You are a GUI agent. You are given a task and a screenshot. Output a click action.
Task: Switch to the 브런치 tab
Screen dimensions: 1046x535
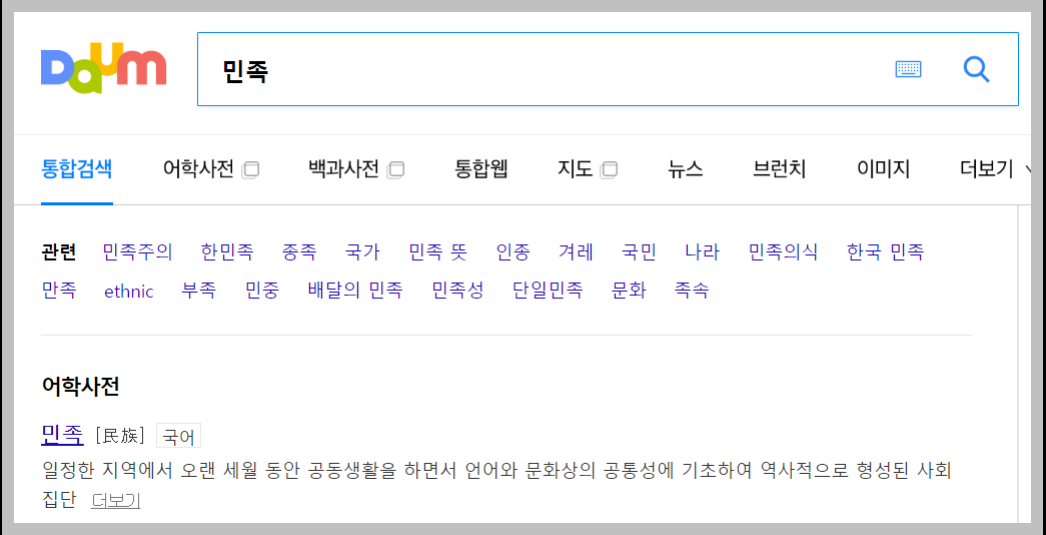779,169
